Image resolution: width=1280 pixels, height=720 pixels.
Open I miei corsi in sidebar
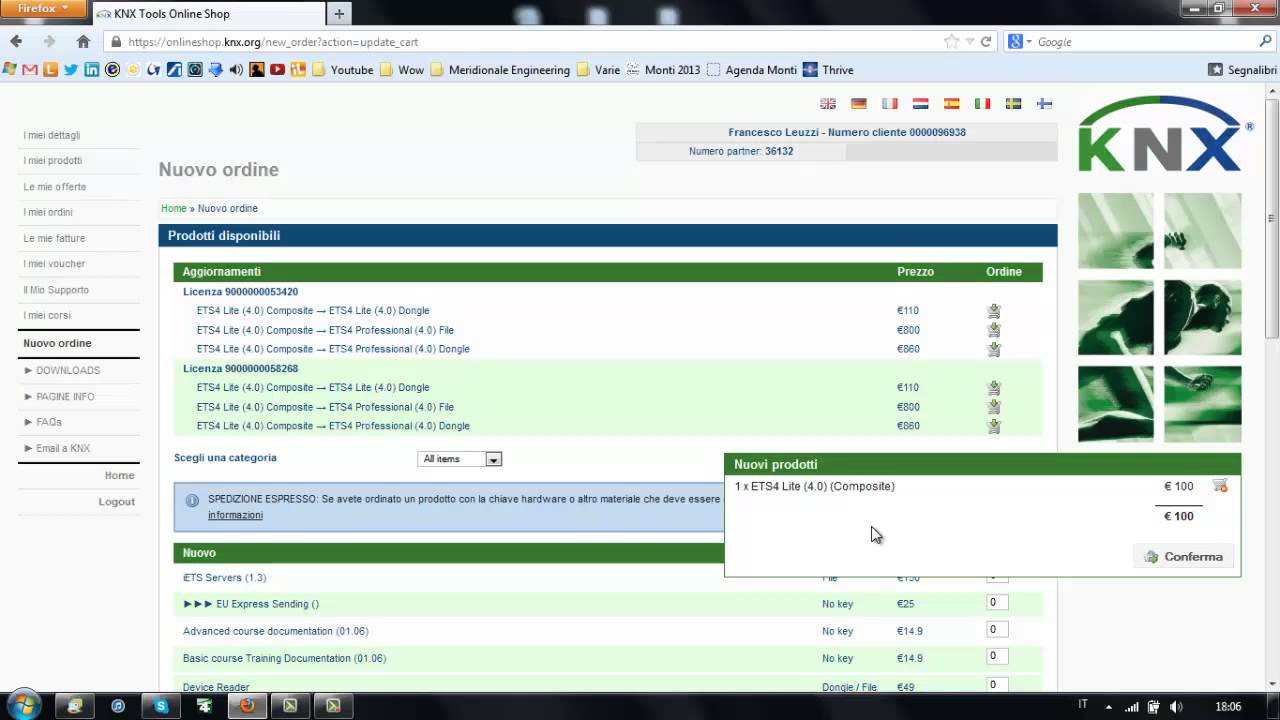coord(47,316)
